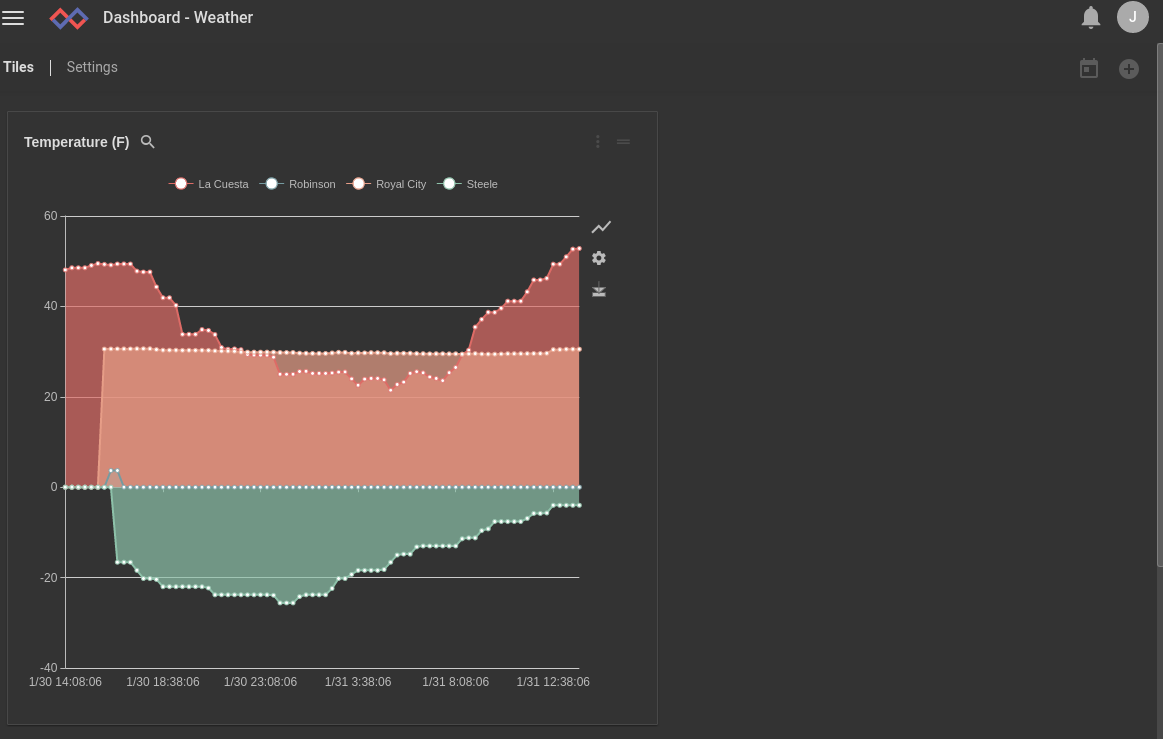
Task: Add a new tile with plus icon
Action: (x=1129, y=69)
